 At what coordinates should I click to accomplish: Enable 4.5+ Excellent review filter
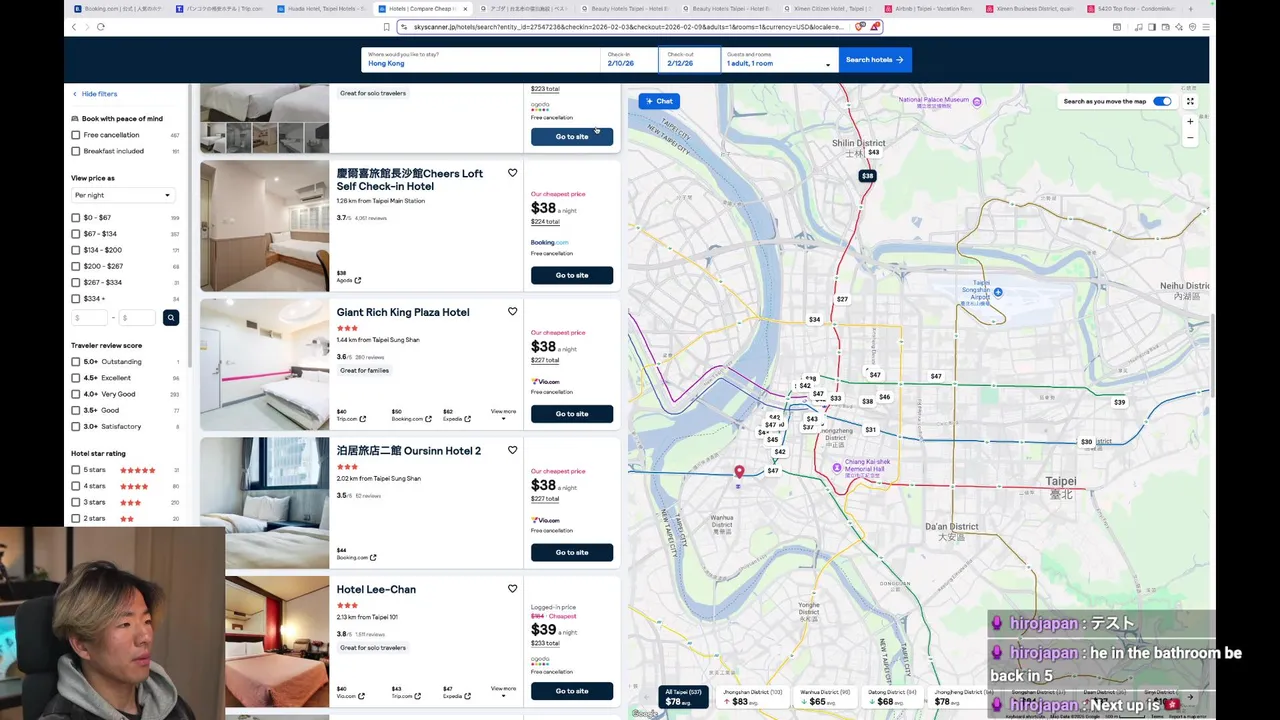pos(76,378)
